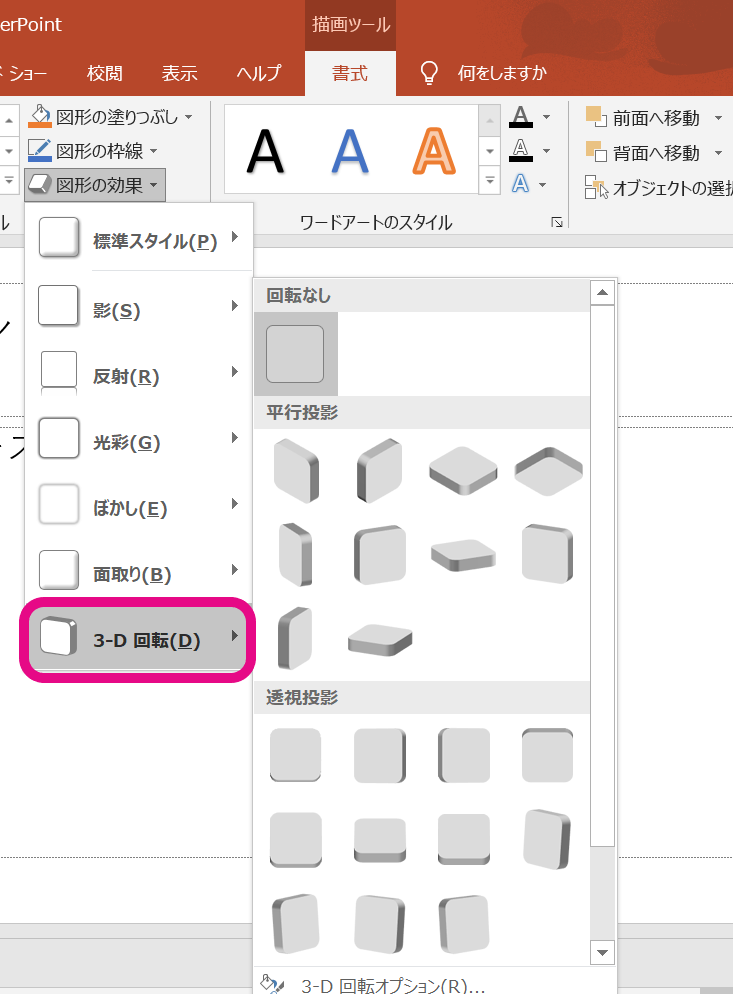Viewport: 733px width, 994px height.
Task: Choose the orange outlined WordArt style A
Action: (434, 151)
